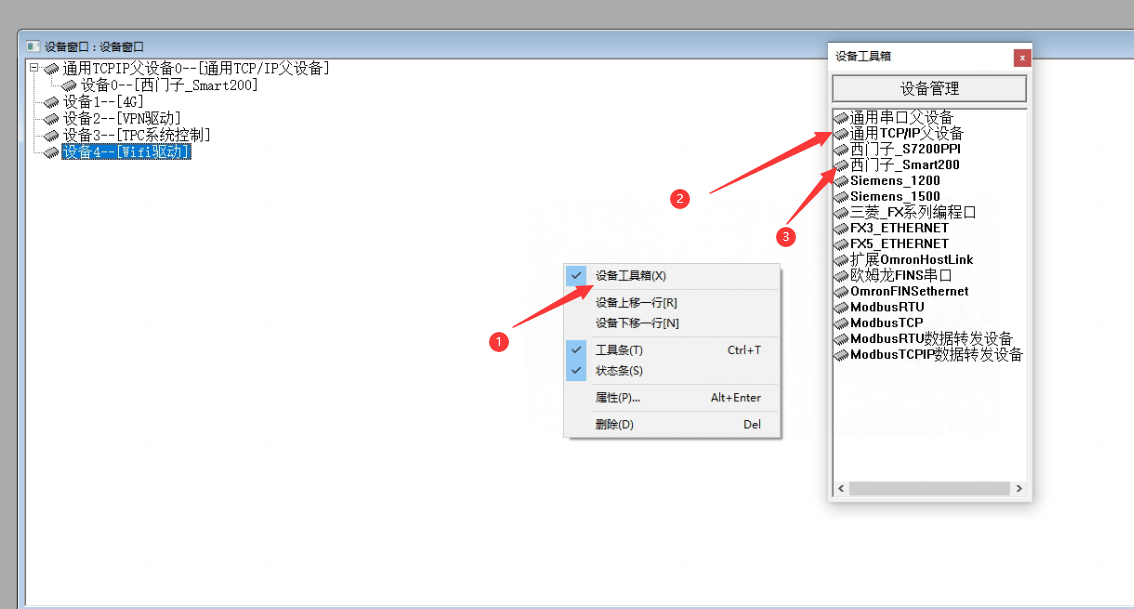
Task: Select 通用串口父设备 text in toolbox list
Action: (901, 117)
